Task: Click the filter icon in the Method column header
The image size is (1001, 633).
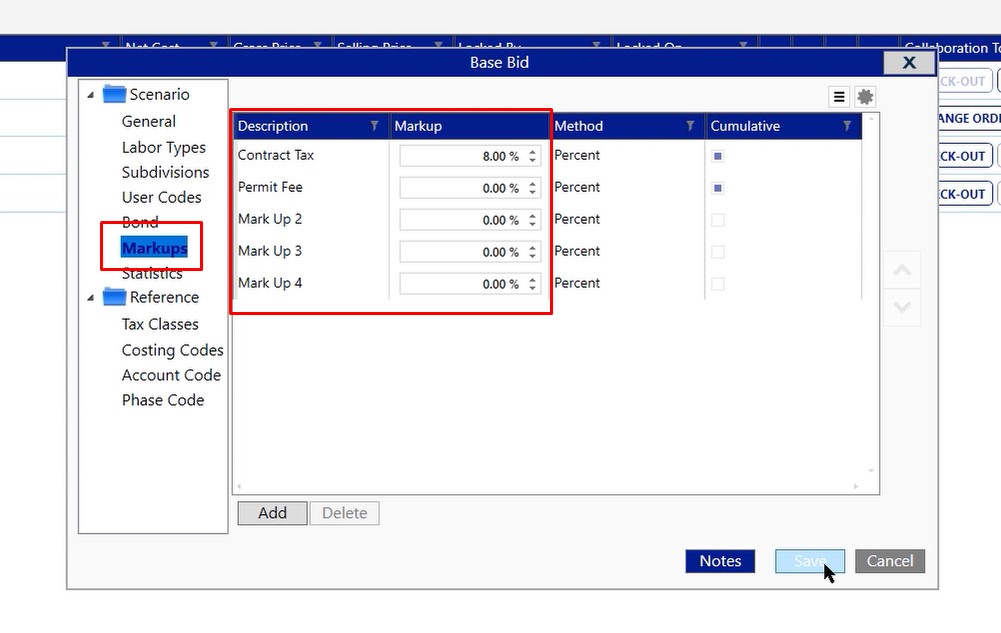Action: (x=690, y=126)
